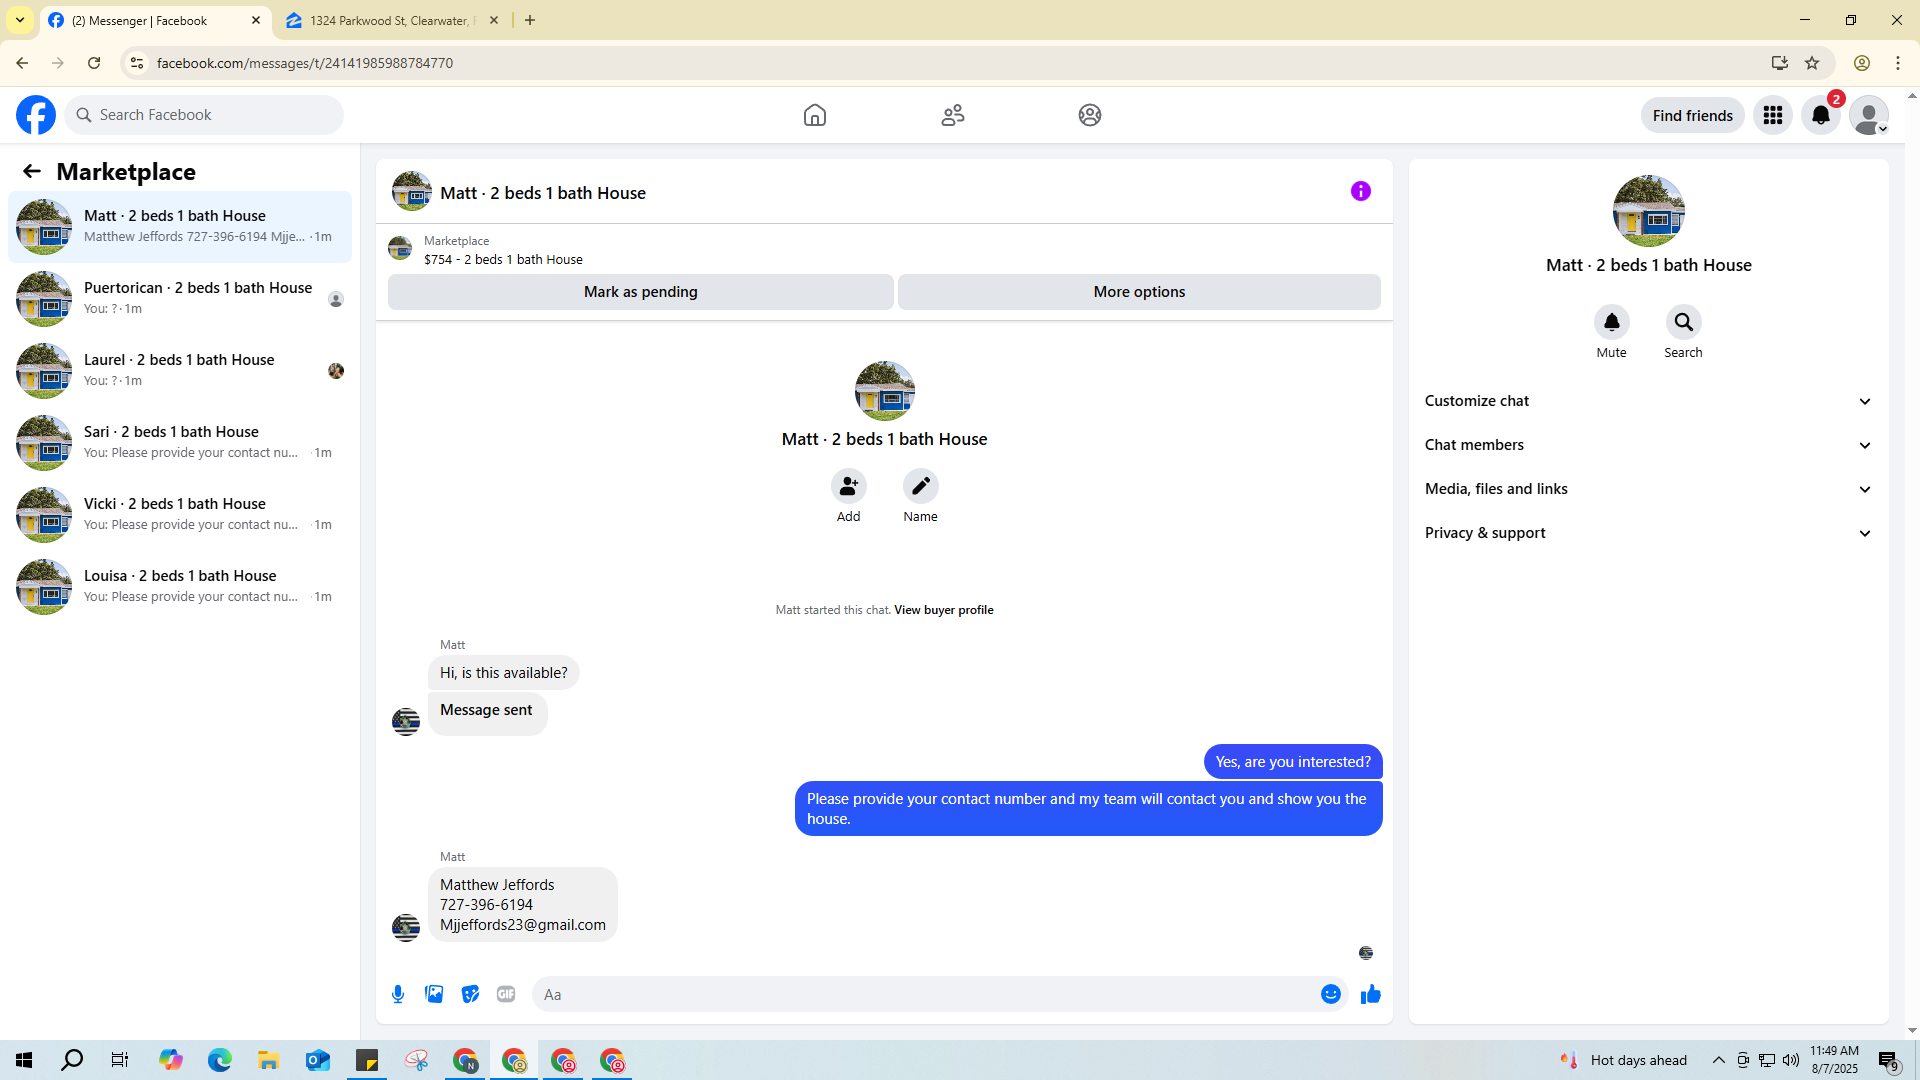Open the account profile menu

coord(1869,115)
